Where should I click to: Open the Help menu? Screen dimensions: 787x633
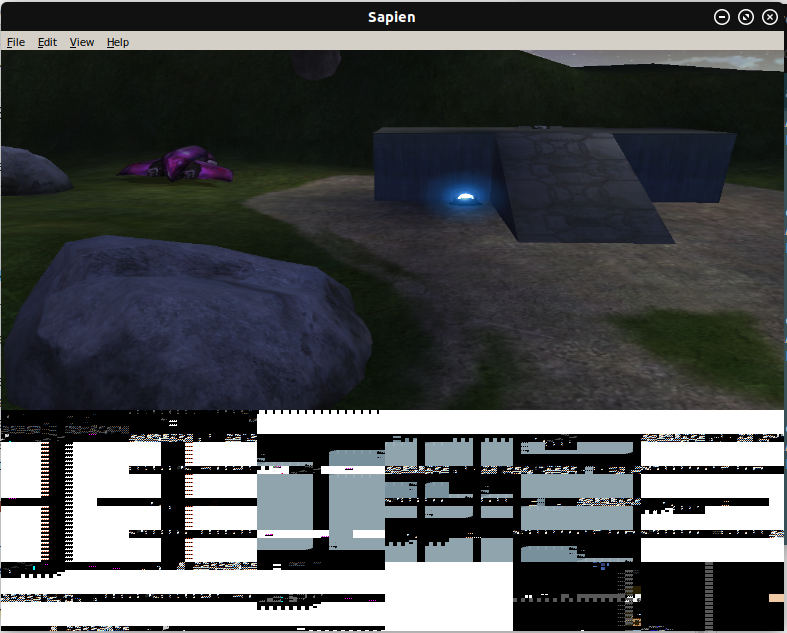(x=118, y=42)
